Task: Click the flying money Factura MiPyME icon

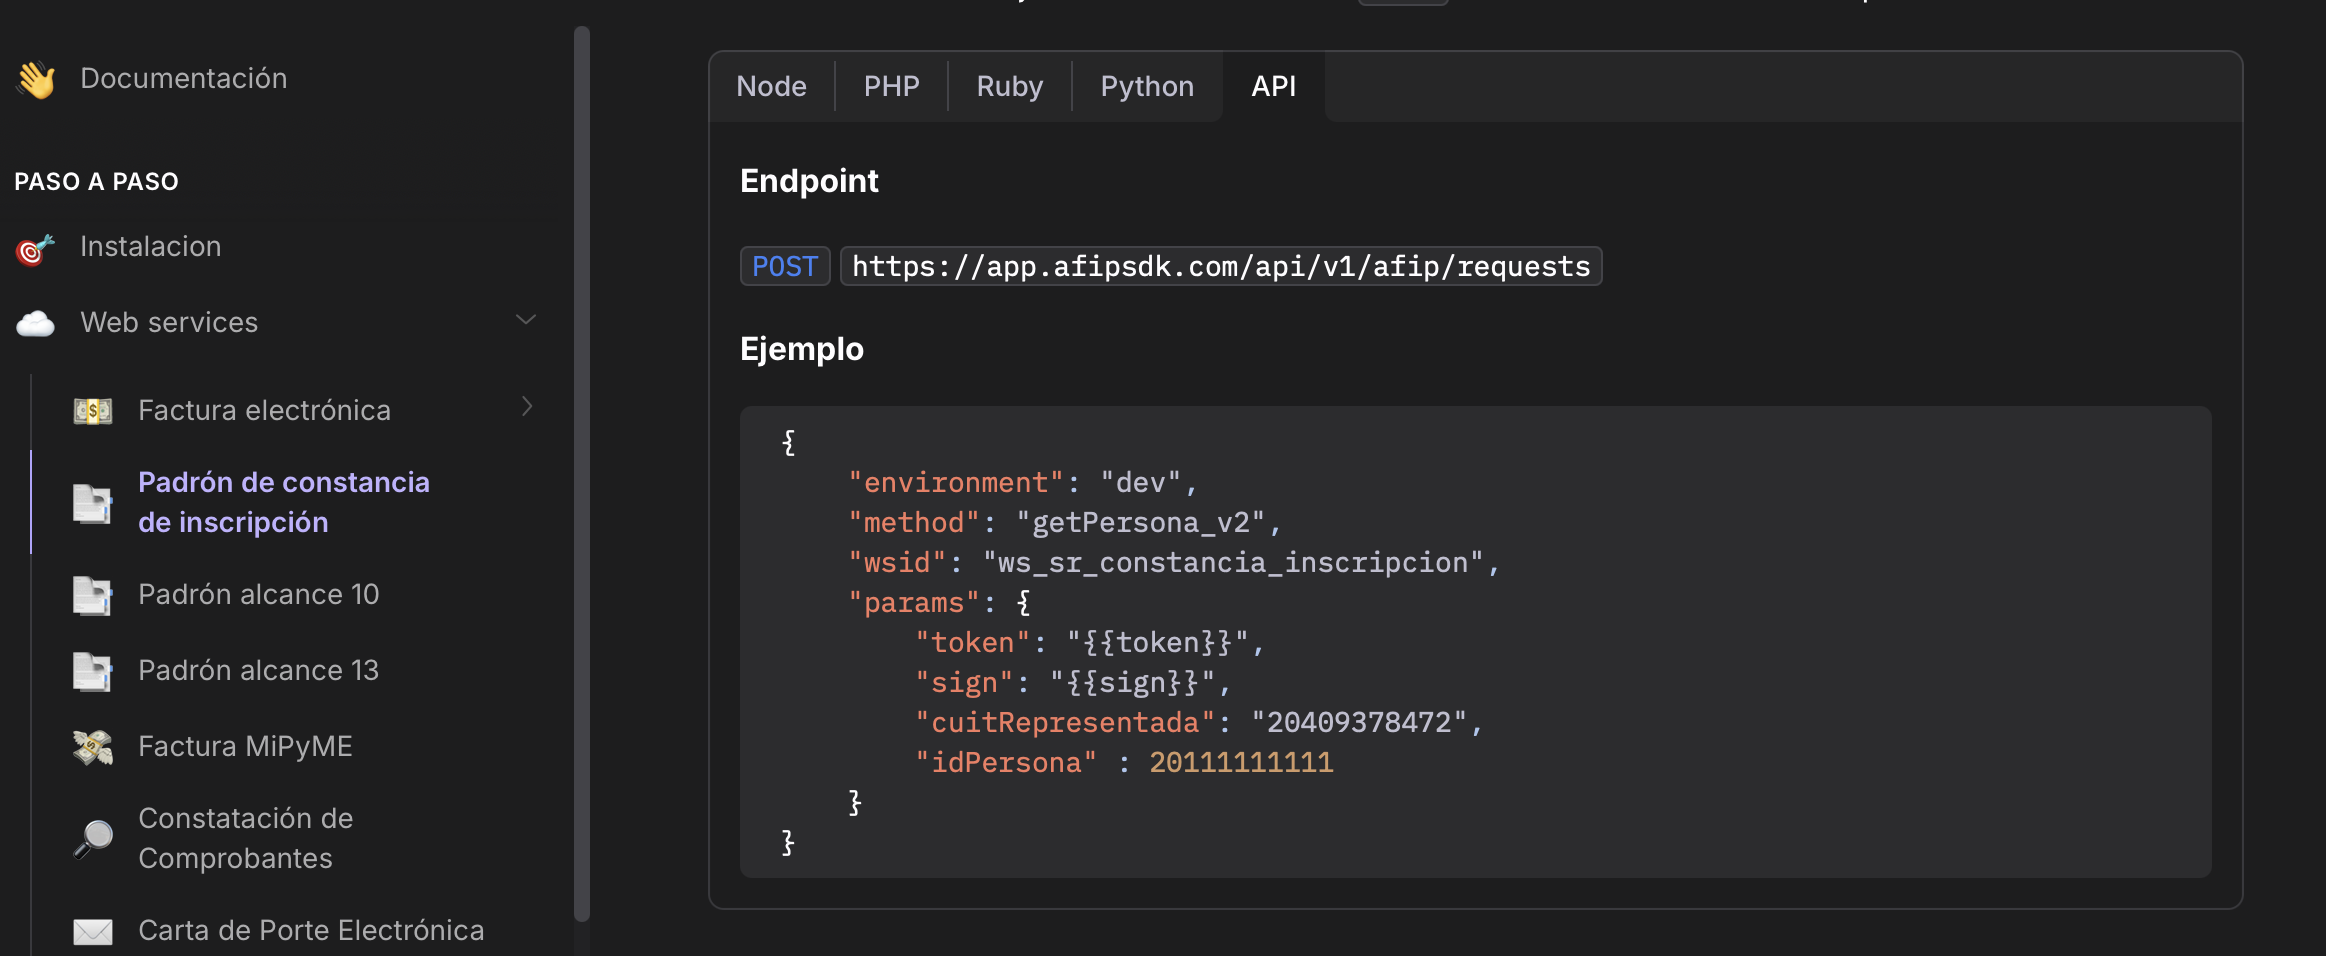Action: (93, 747)
